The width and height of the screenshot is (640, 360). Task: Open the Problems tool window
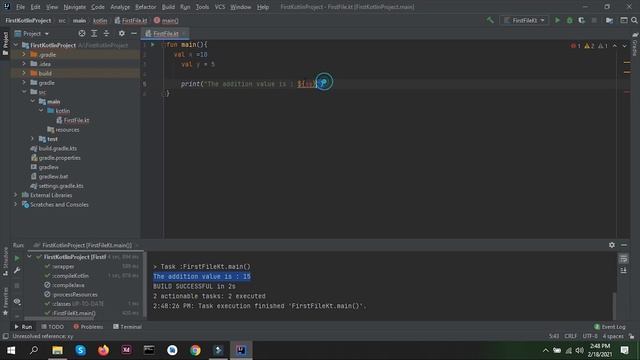click(88, 327)
